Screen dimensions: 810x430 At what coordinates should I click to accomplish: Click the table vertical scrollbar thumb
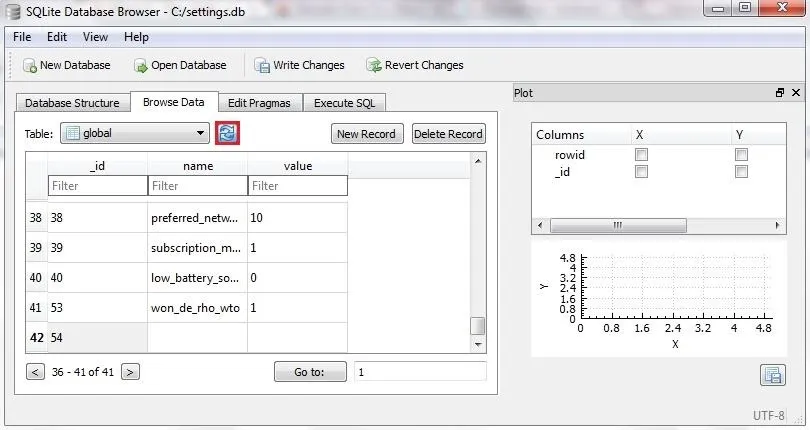pyautogui.click(x=478, y=326)
